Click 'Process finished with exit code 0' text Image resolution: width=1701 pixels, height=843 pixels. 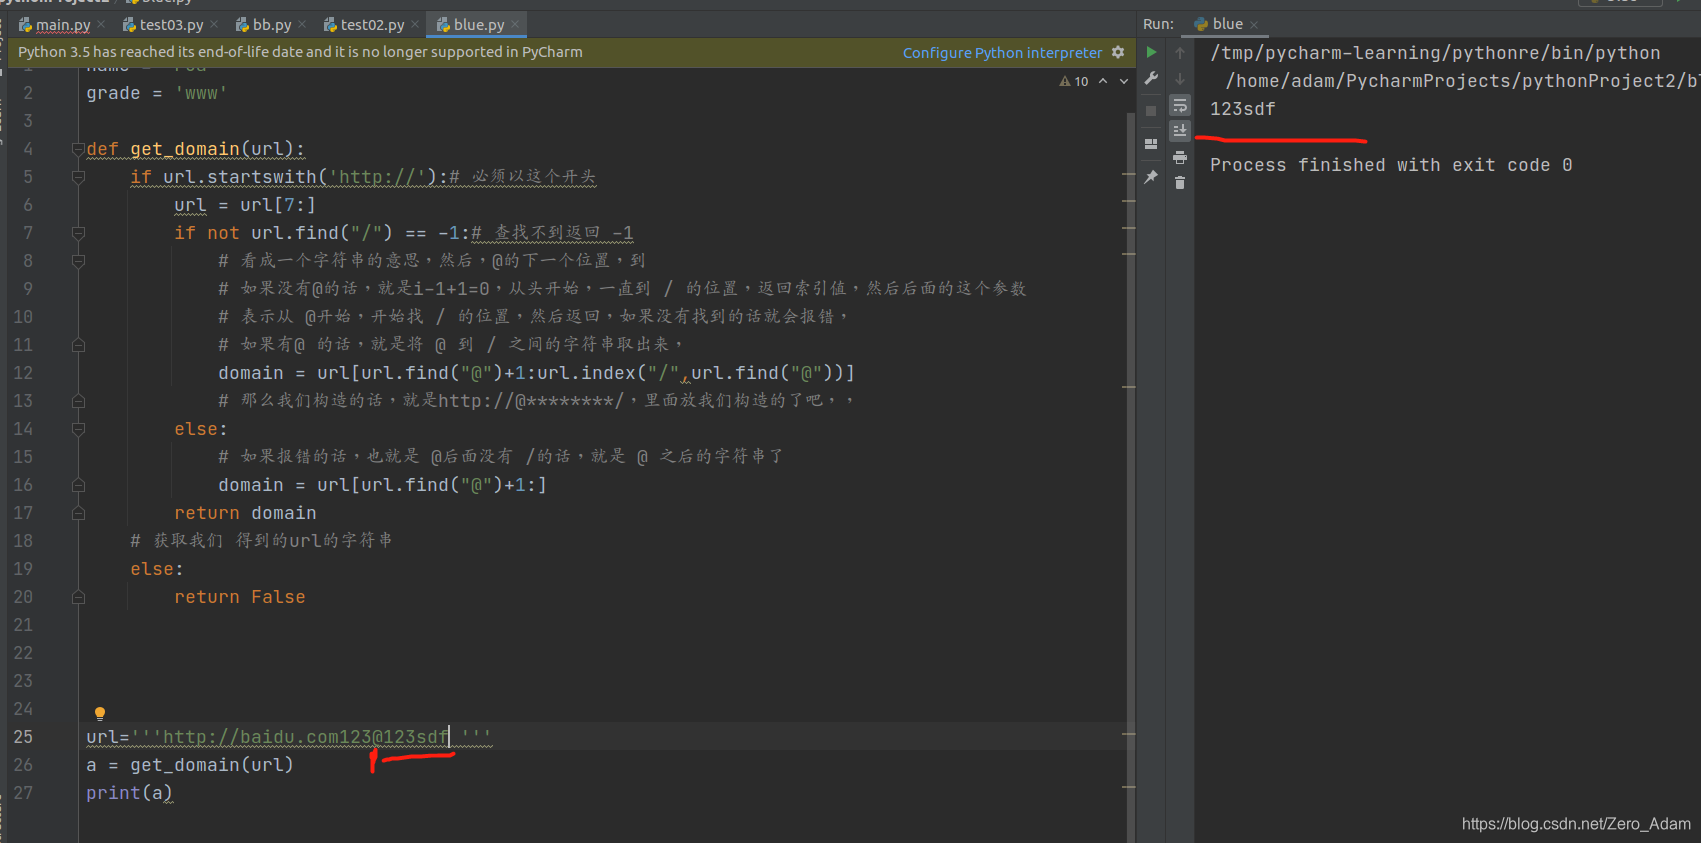pos(1391,165)
